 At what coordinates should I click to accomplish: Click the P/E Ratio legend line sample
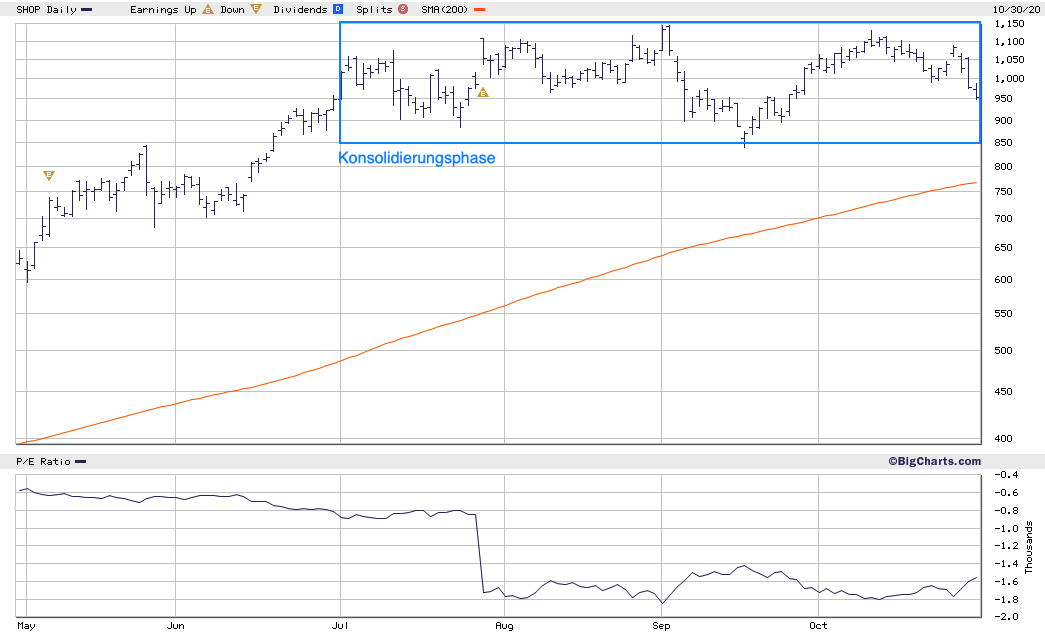(x=81, y=462)
